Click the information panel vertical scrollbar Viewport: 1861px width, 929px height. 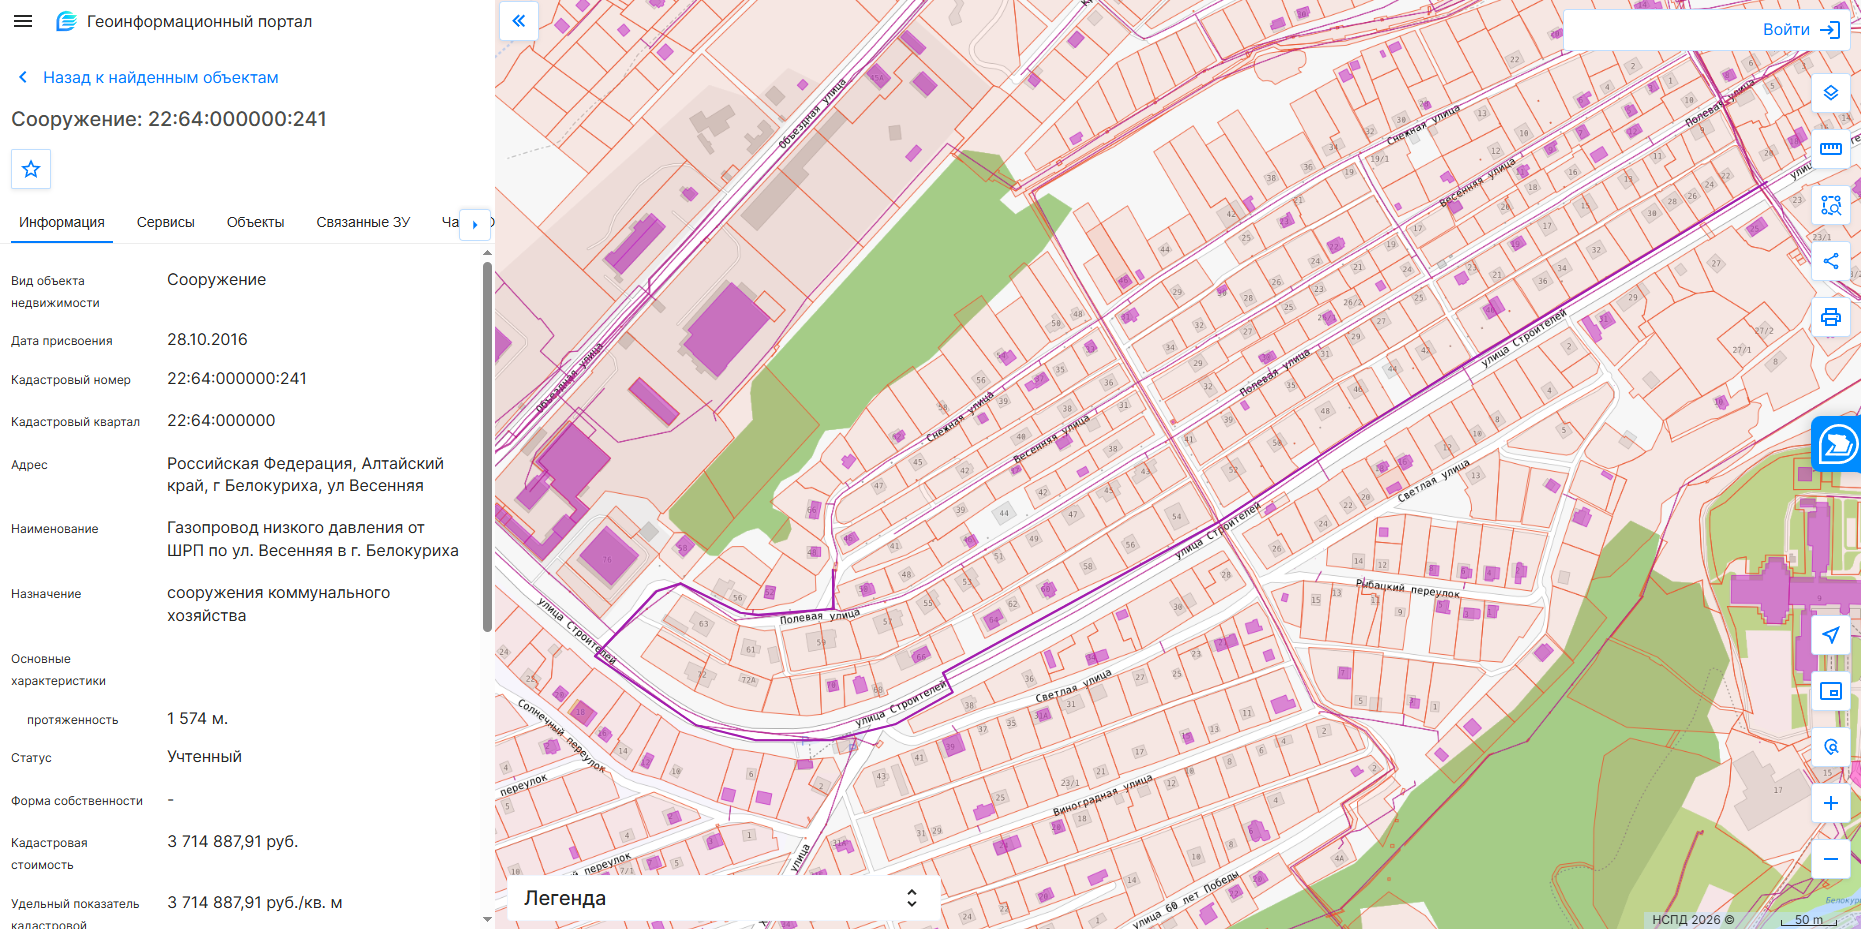(487, 447)
